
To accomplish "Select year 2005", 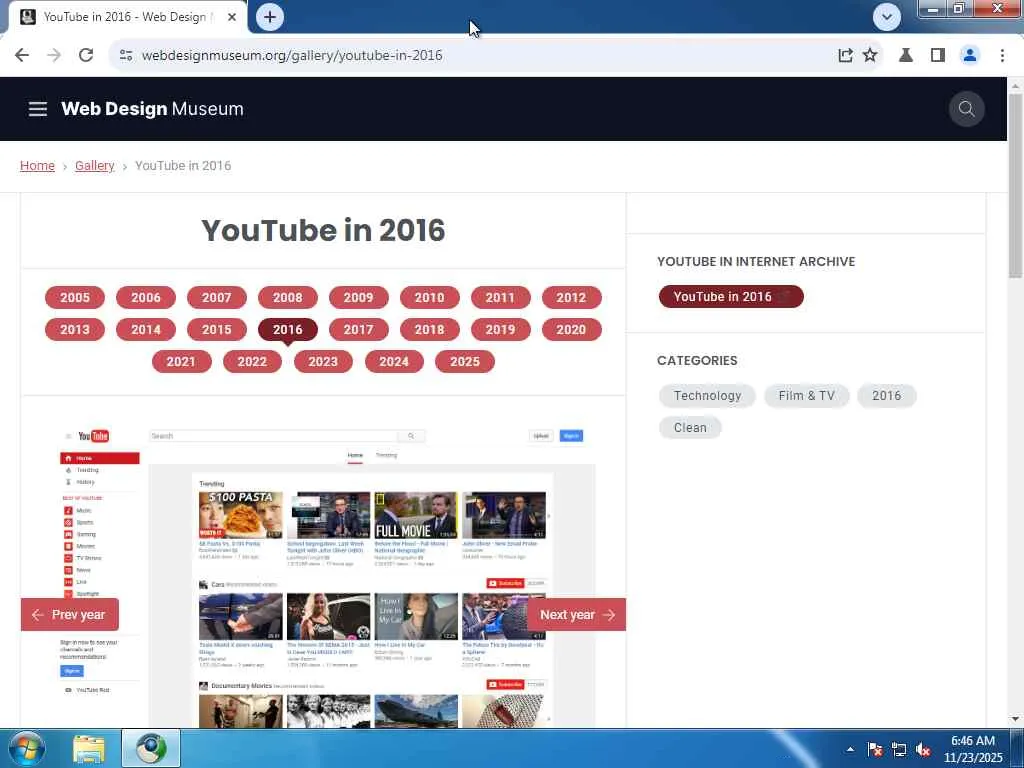I will 75,298.
